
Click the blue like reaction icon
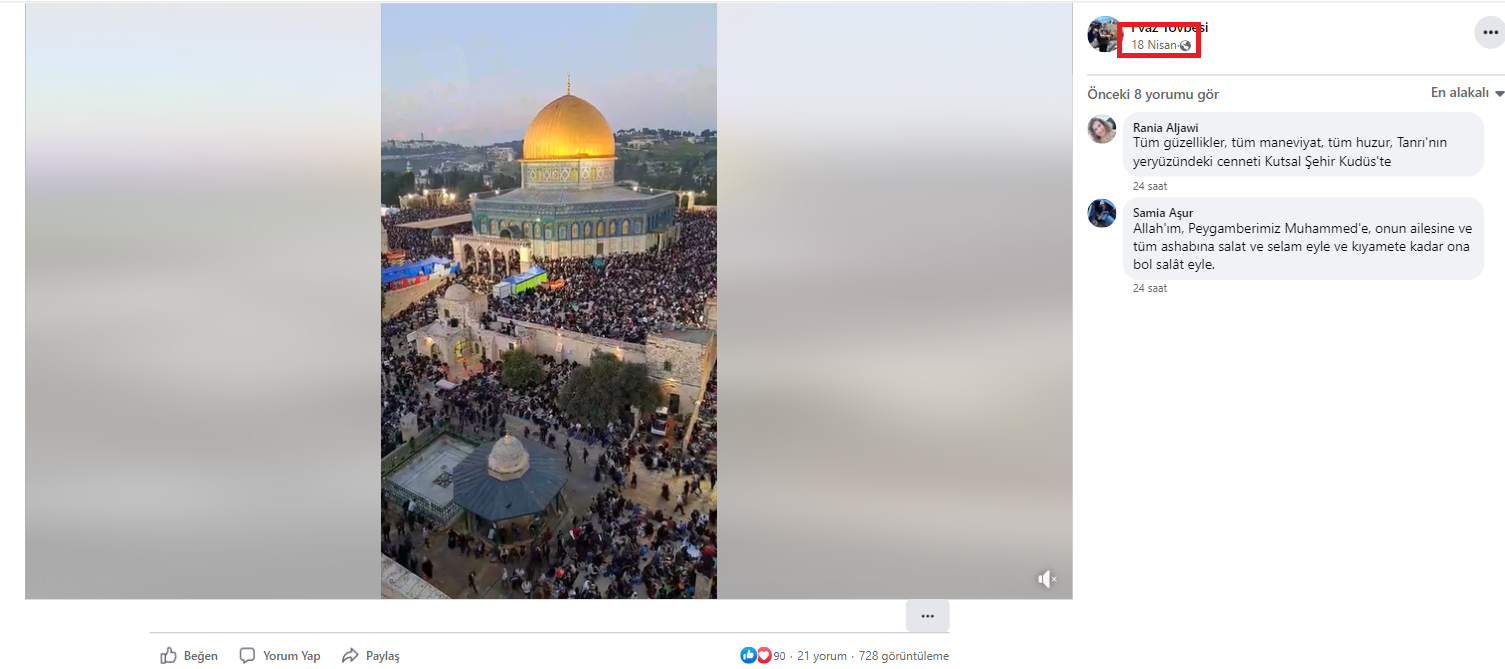[x=748, y=656]
